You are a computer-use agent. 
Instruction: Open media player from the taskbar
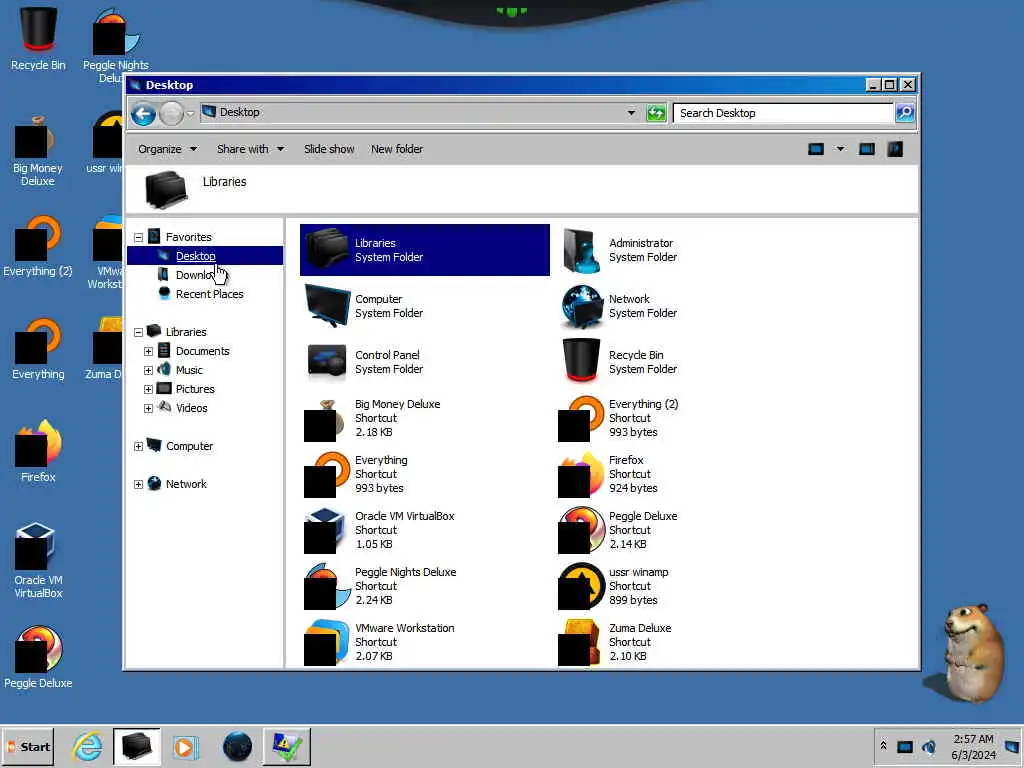(185, 746)
